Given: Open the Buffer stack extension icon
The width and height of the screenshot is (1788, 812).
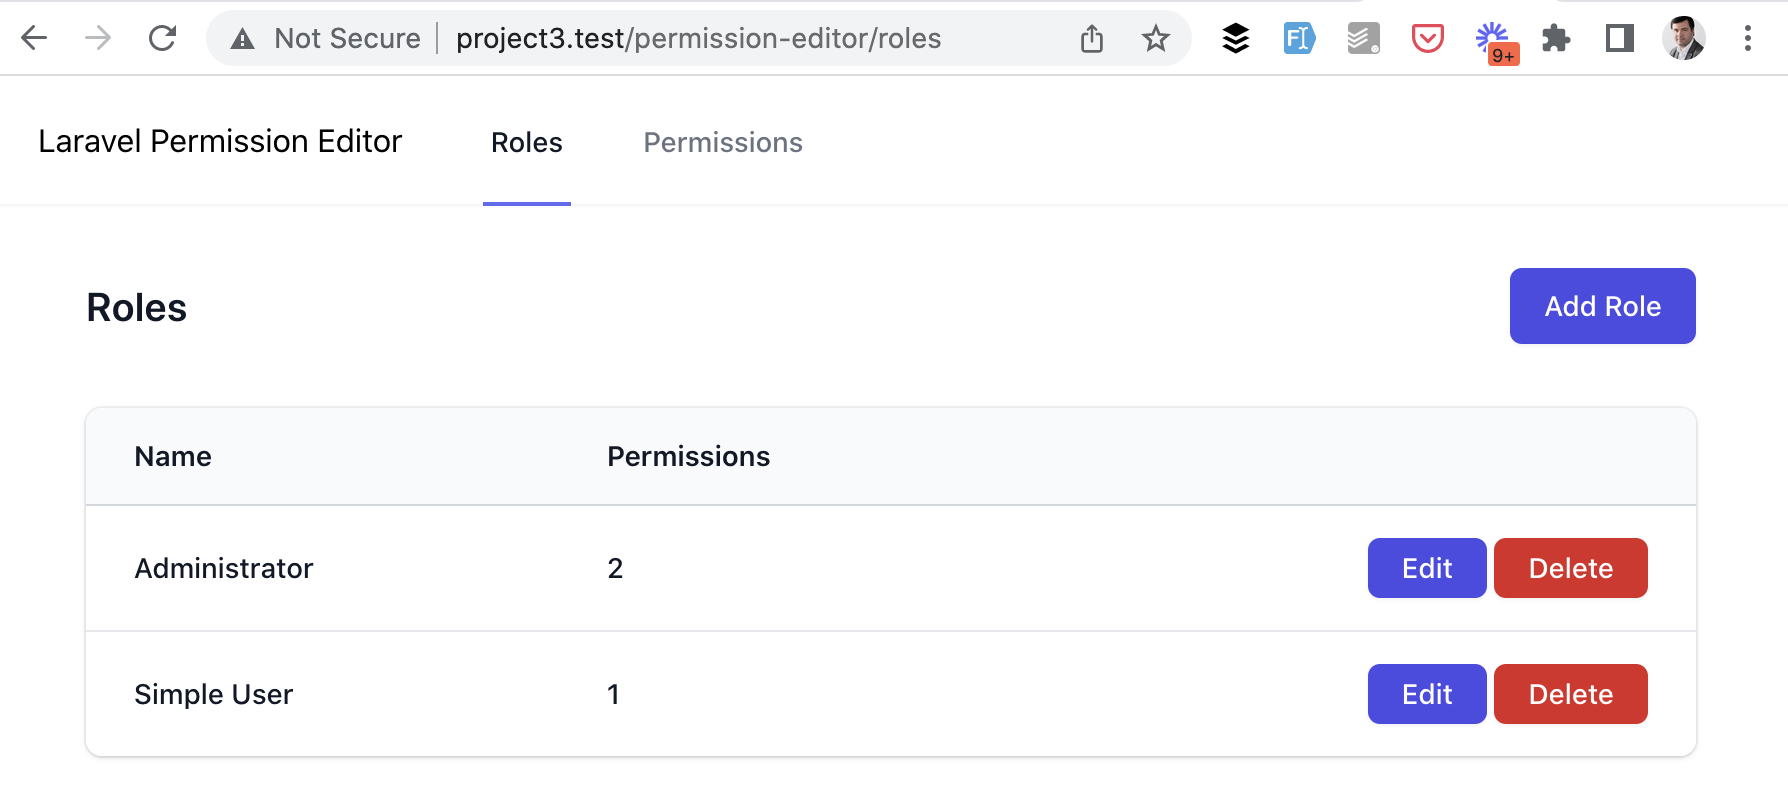Looking at the screenshot, I should tap(1236, 39).
